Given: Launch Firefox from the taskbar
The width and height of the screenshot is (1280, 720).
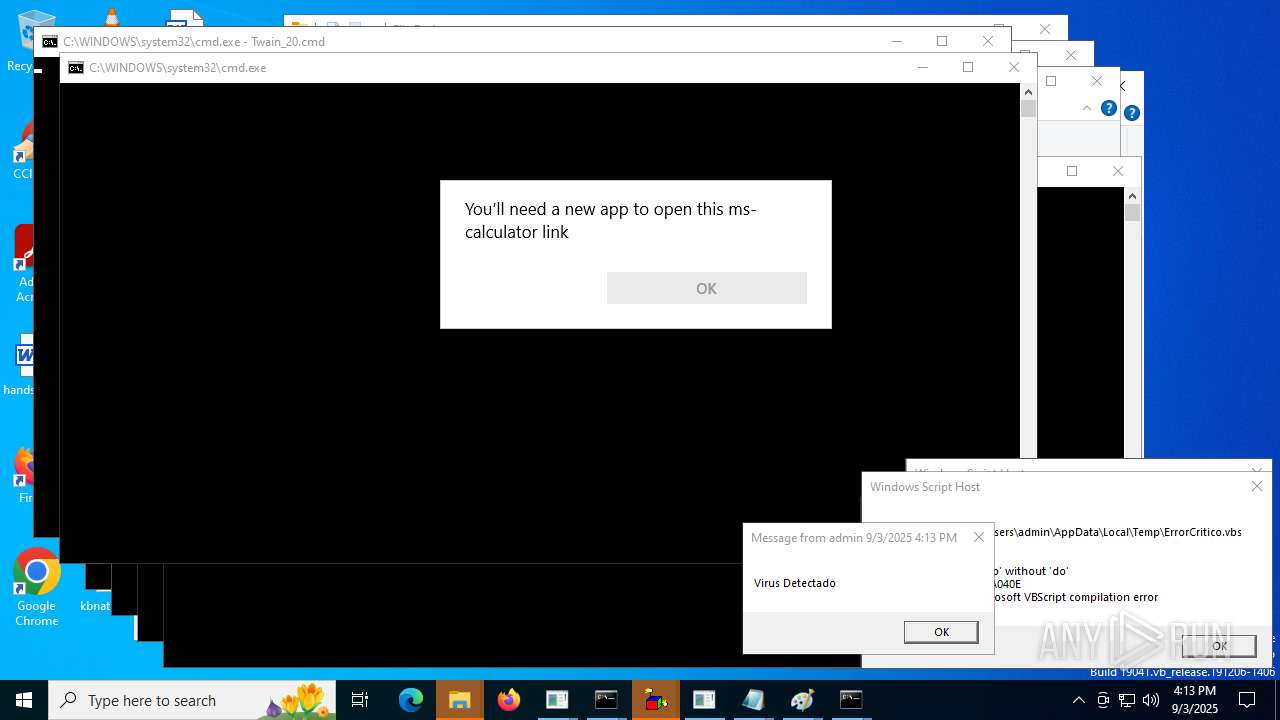Looking at the screenshot, I should coord(509,700).
